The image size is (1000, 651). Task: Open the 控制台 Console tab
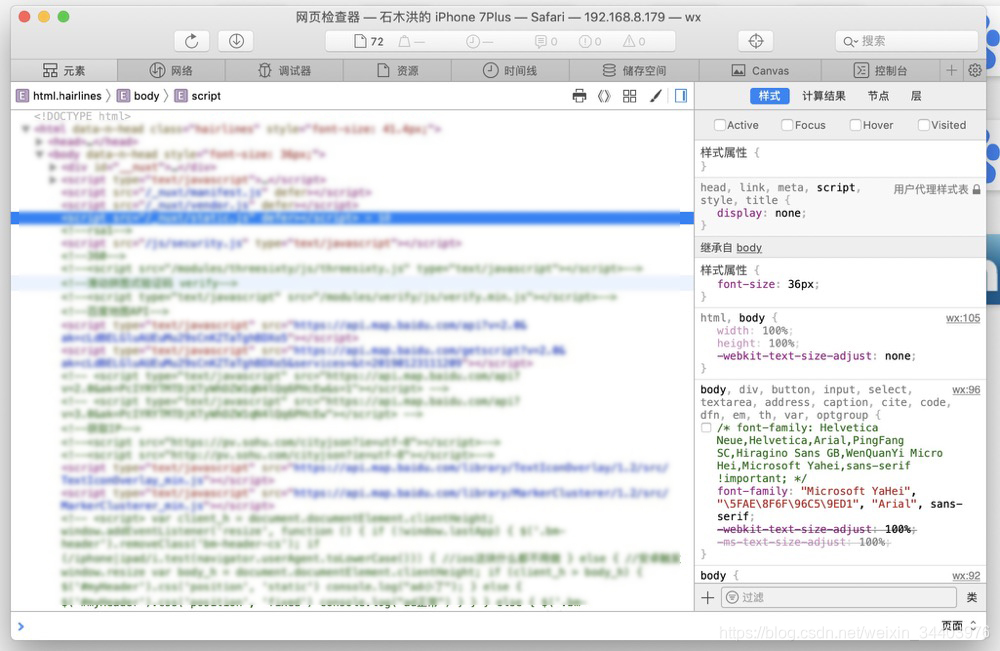[880, 70]
